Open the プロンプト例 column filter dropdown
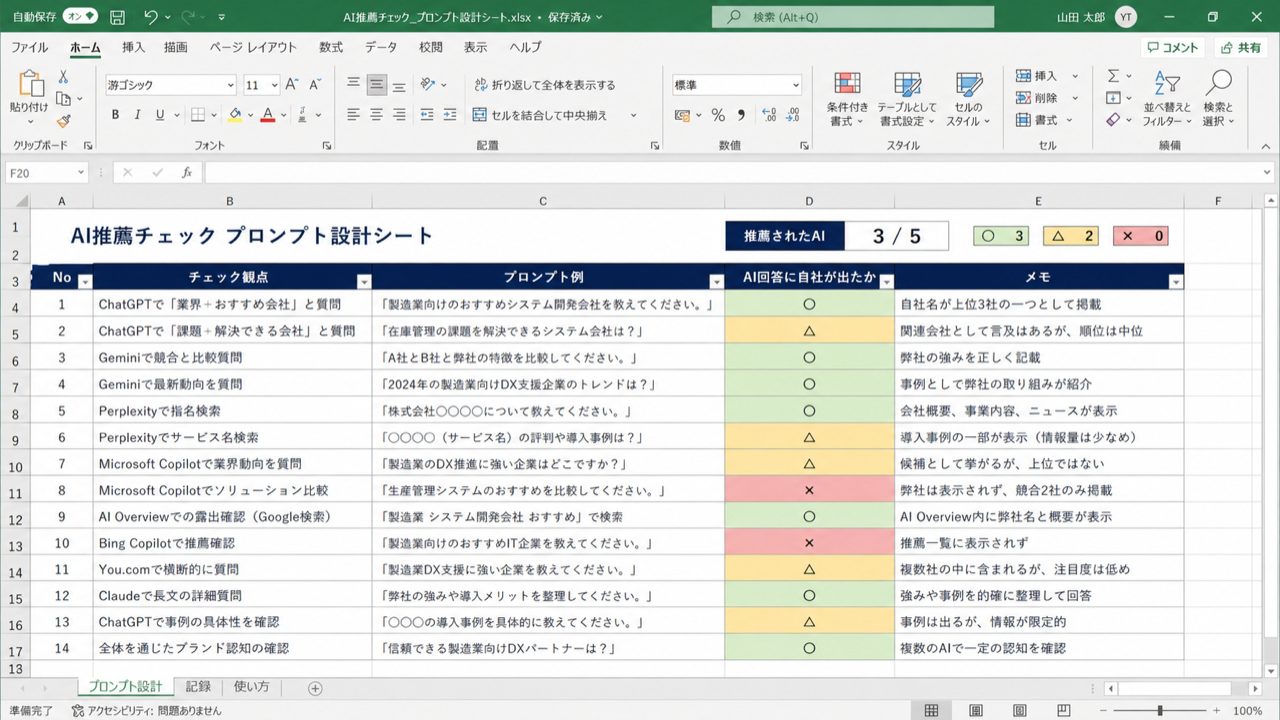Image resolution: width=1280 pixels, height=720 pixels. coord(716,282)
